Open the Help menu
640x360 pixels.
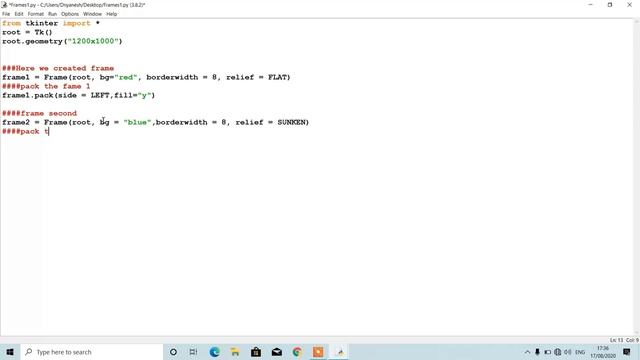[x=111, y=14]
